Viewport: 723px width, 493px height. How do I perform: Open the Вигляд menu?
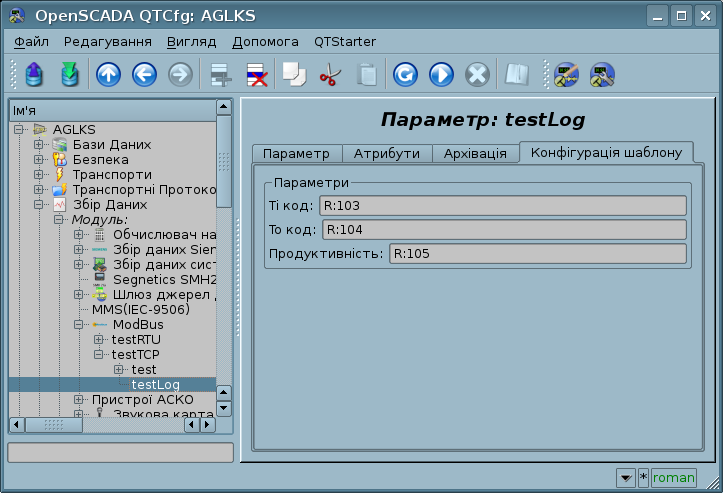pos(192,42)
